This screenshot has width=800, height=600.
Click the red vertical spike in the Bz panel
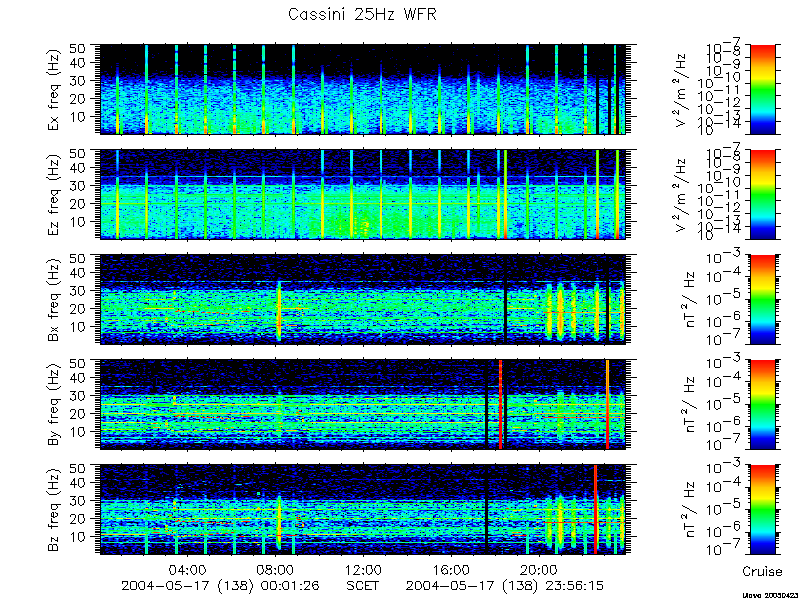pyautogui.click(x=595, y=509)
